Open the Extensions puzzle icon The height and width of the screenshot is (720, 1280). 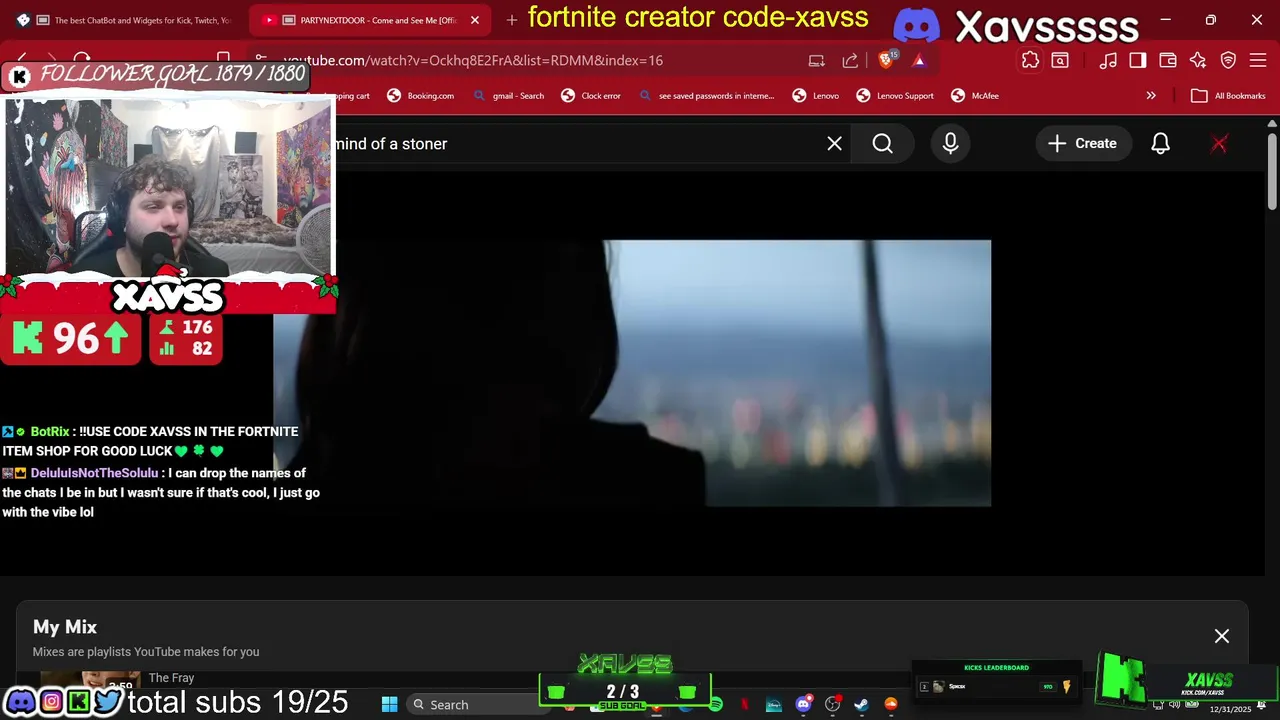pos(1030,60)
